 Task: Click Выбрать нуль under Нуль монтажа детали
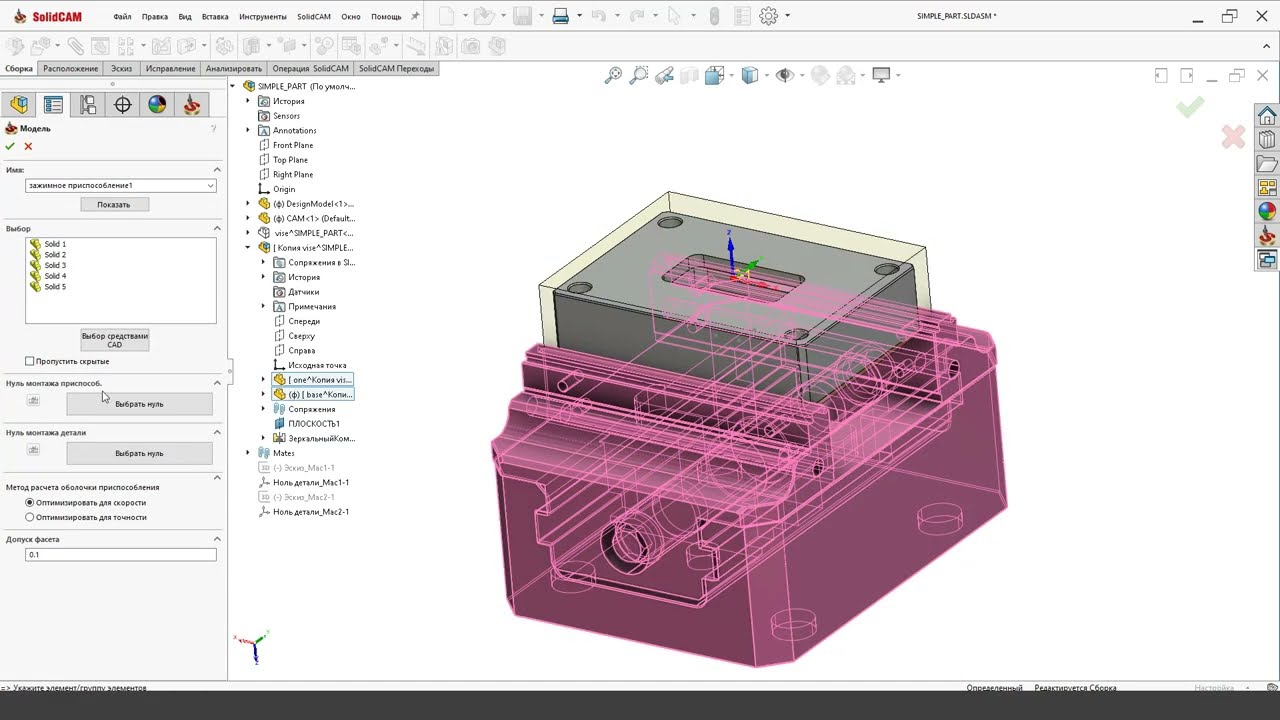(139, 453)
